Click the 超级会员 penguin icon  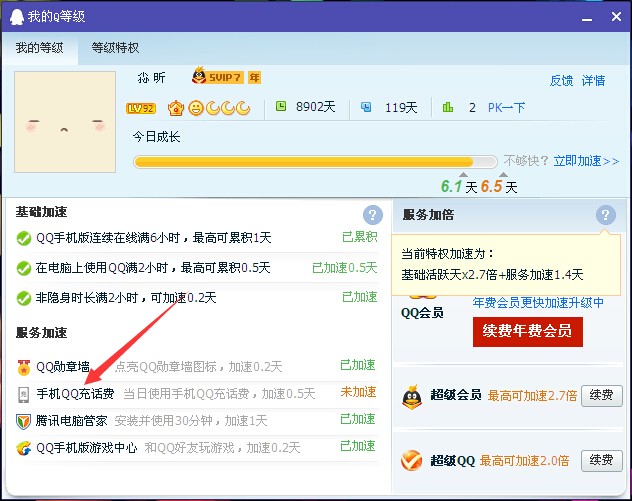pos(411,396)
